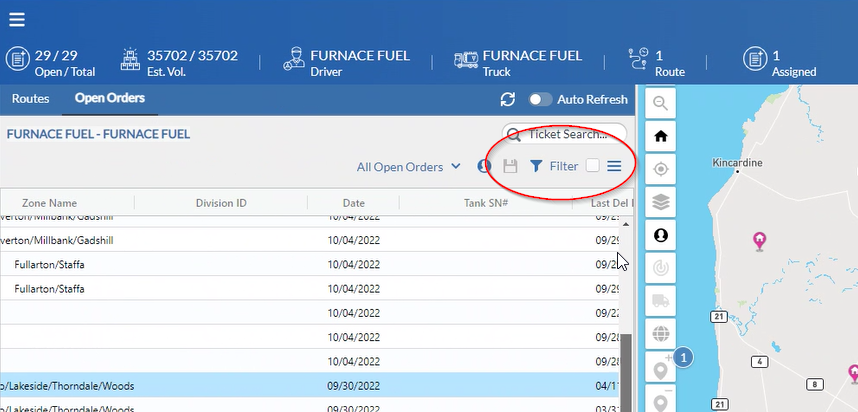Sort by the Division ID column header
The image size is (858, 412).
pyautogui.click(x=221, y=203)
